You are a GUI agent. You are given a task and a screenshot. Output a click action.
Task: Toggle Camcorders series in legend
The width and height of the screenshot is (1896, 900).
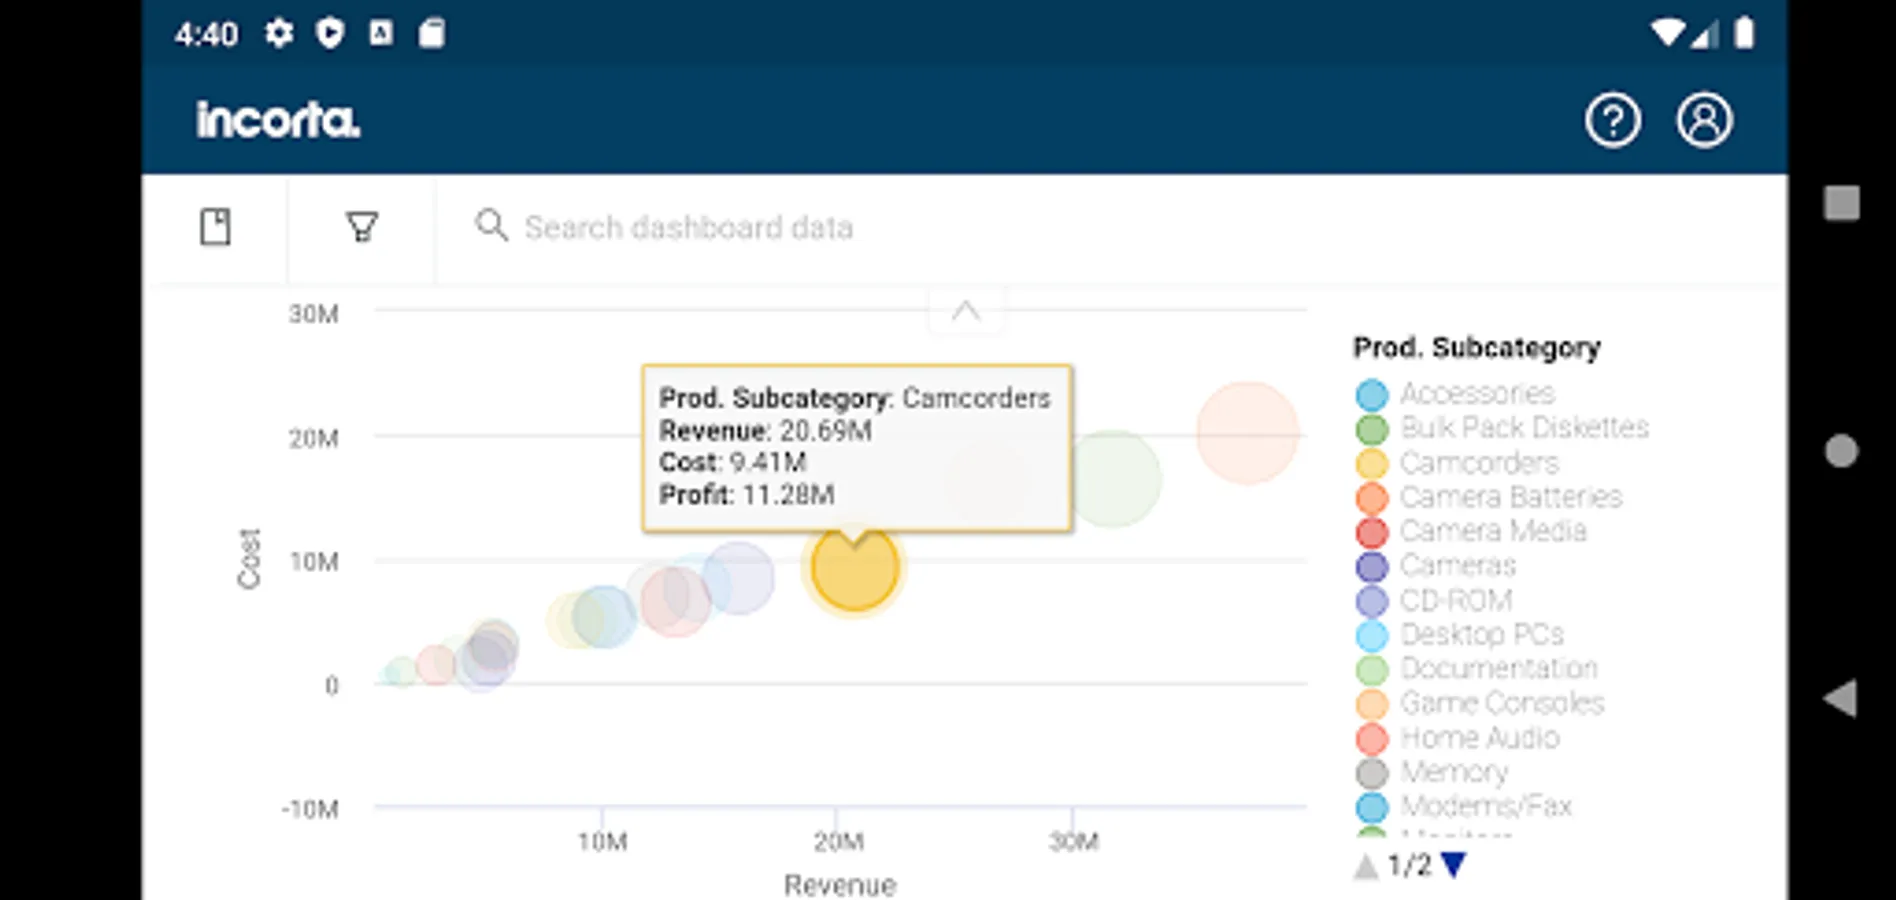1478,463
